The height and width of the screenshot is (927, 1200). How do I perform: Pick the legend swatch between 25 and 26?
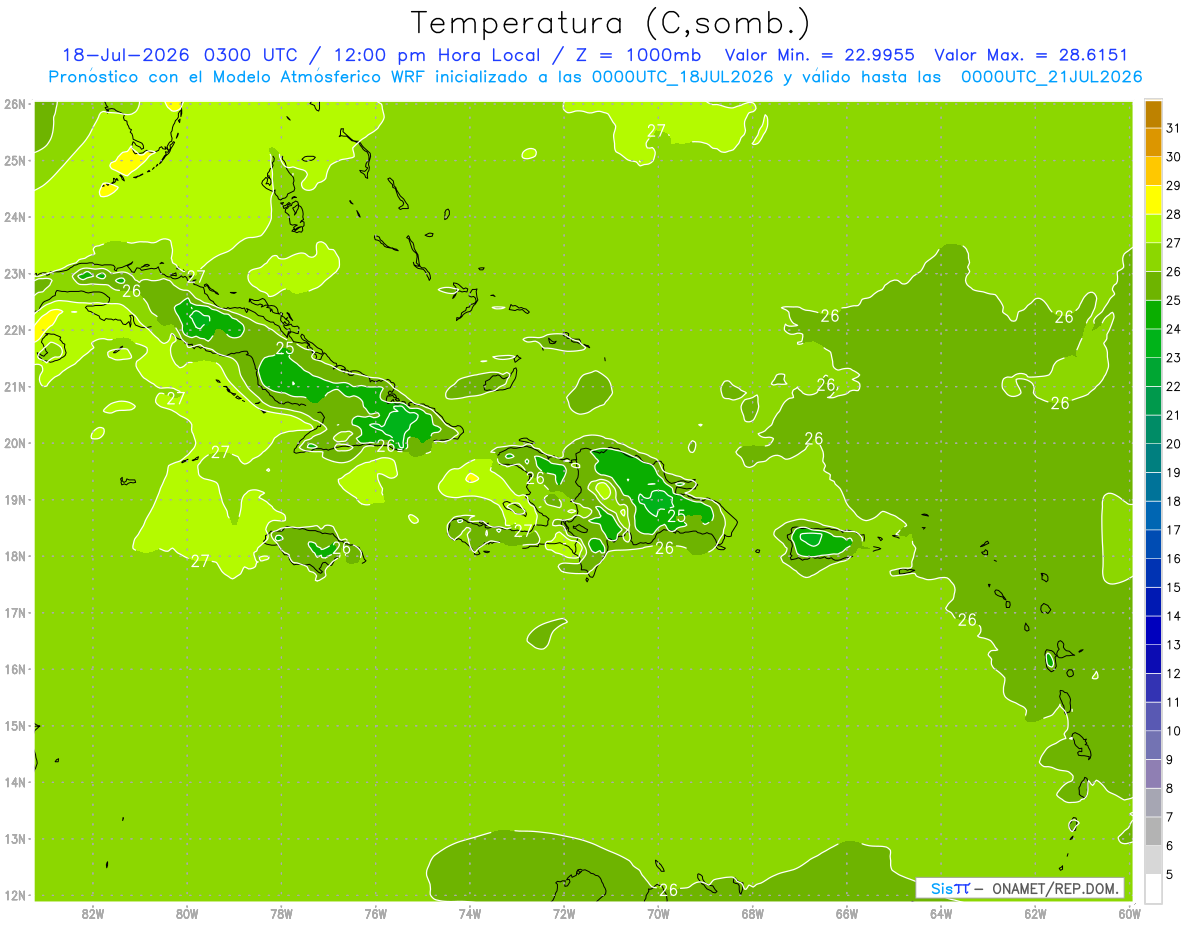(x=1153, y=286)
